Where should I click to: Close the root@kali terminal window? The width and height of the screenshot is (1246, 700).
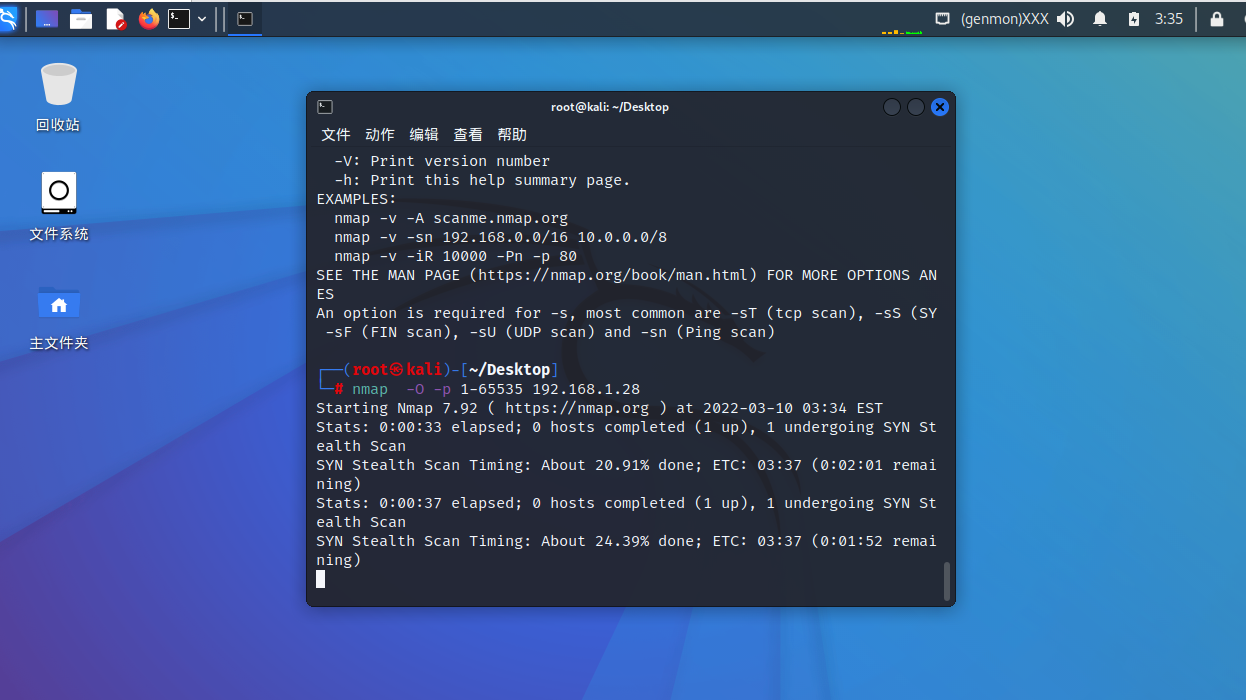[940, 107]
